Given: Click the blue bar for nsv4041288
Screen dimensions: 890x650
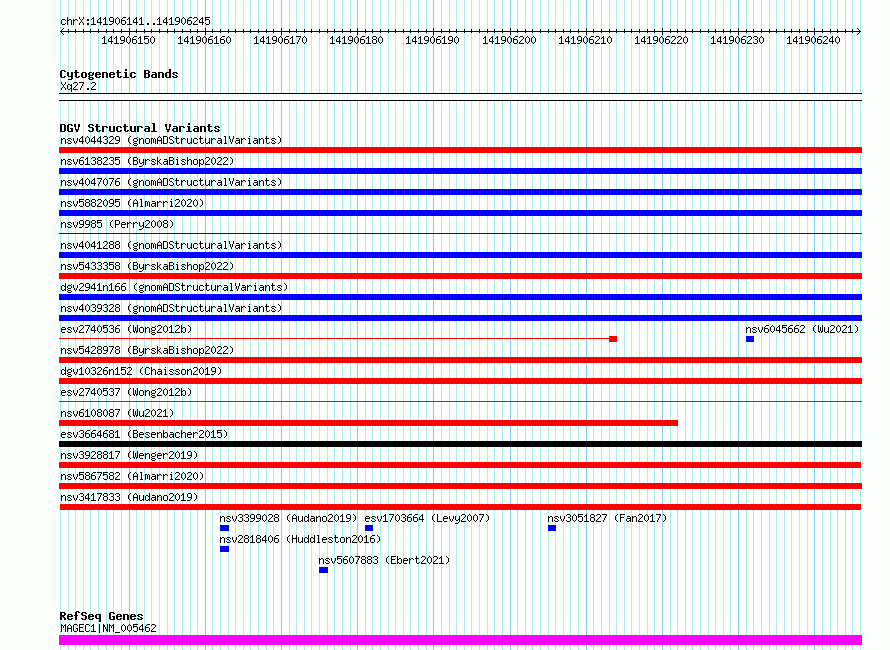Looking at the screenshot, I should [460, 255].
